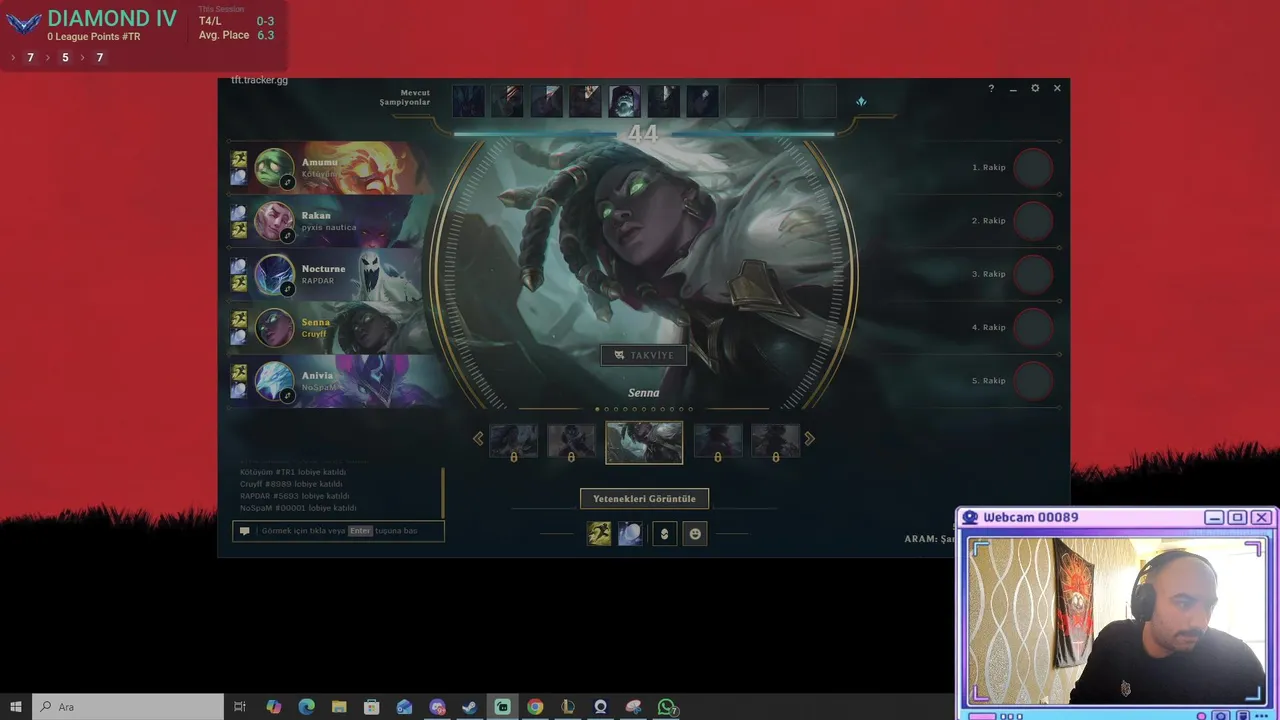The width and height of the screenshot is (1280, 720).
Task: Select the Amumu player row
Action: click(331, 168)
